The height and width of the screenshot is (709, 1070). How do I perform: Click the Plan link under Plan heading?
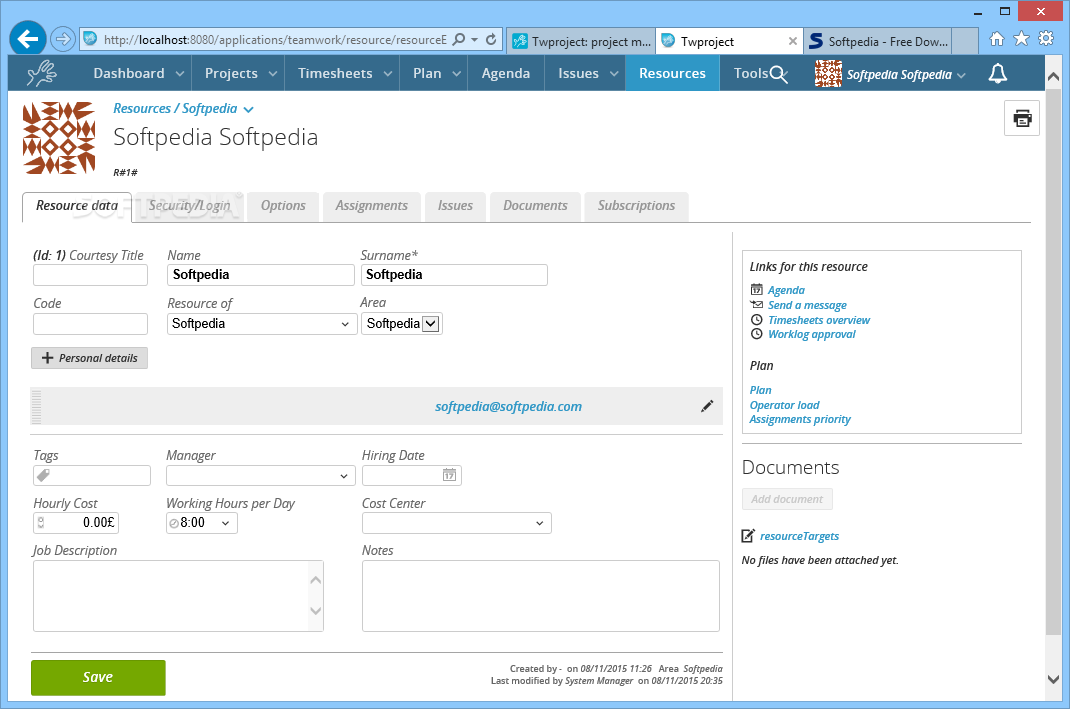pyautogui.click(x=760, y=390)
